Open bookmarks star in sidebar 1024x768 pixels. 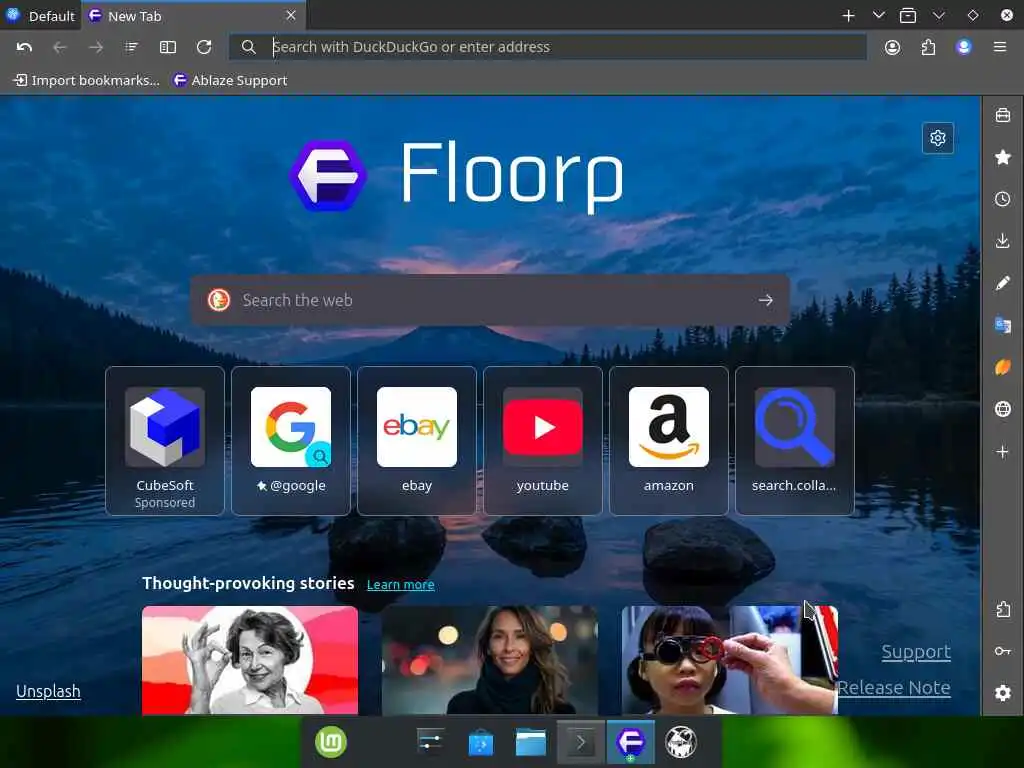pos(1002,157)
